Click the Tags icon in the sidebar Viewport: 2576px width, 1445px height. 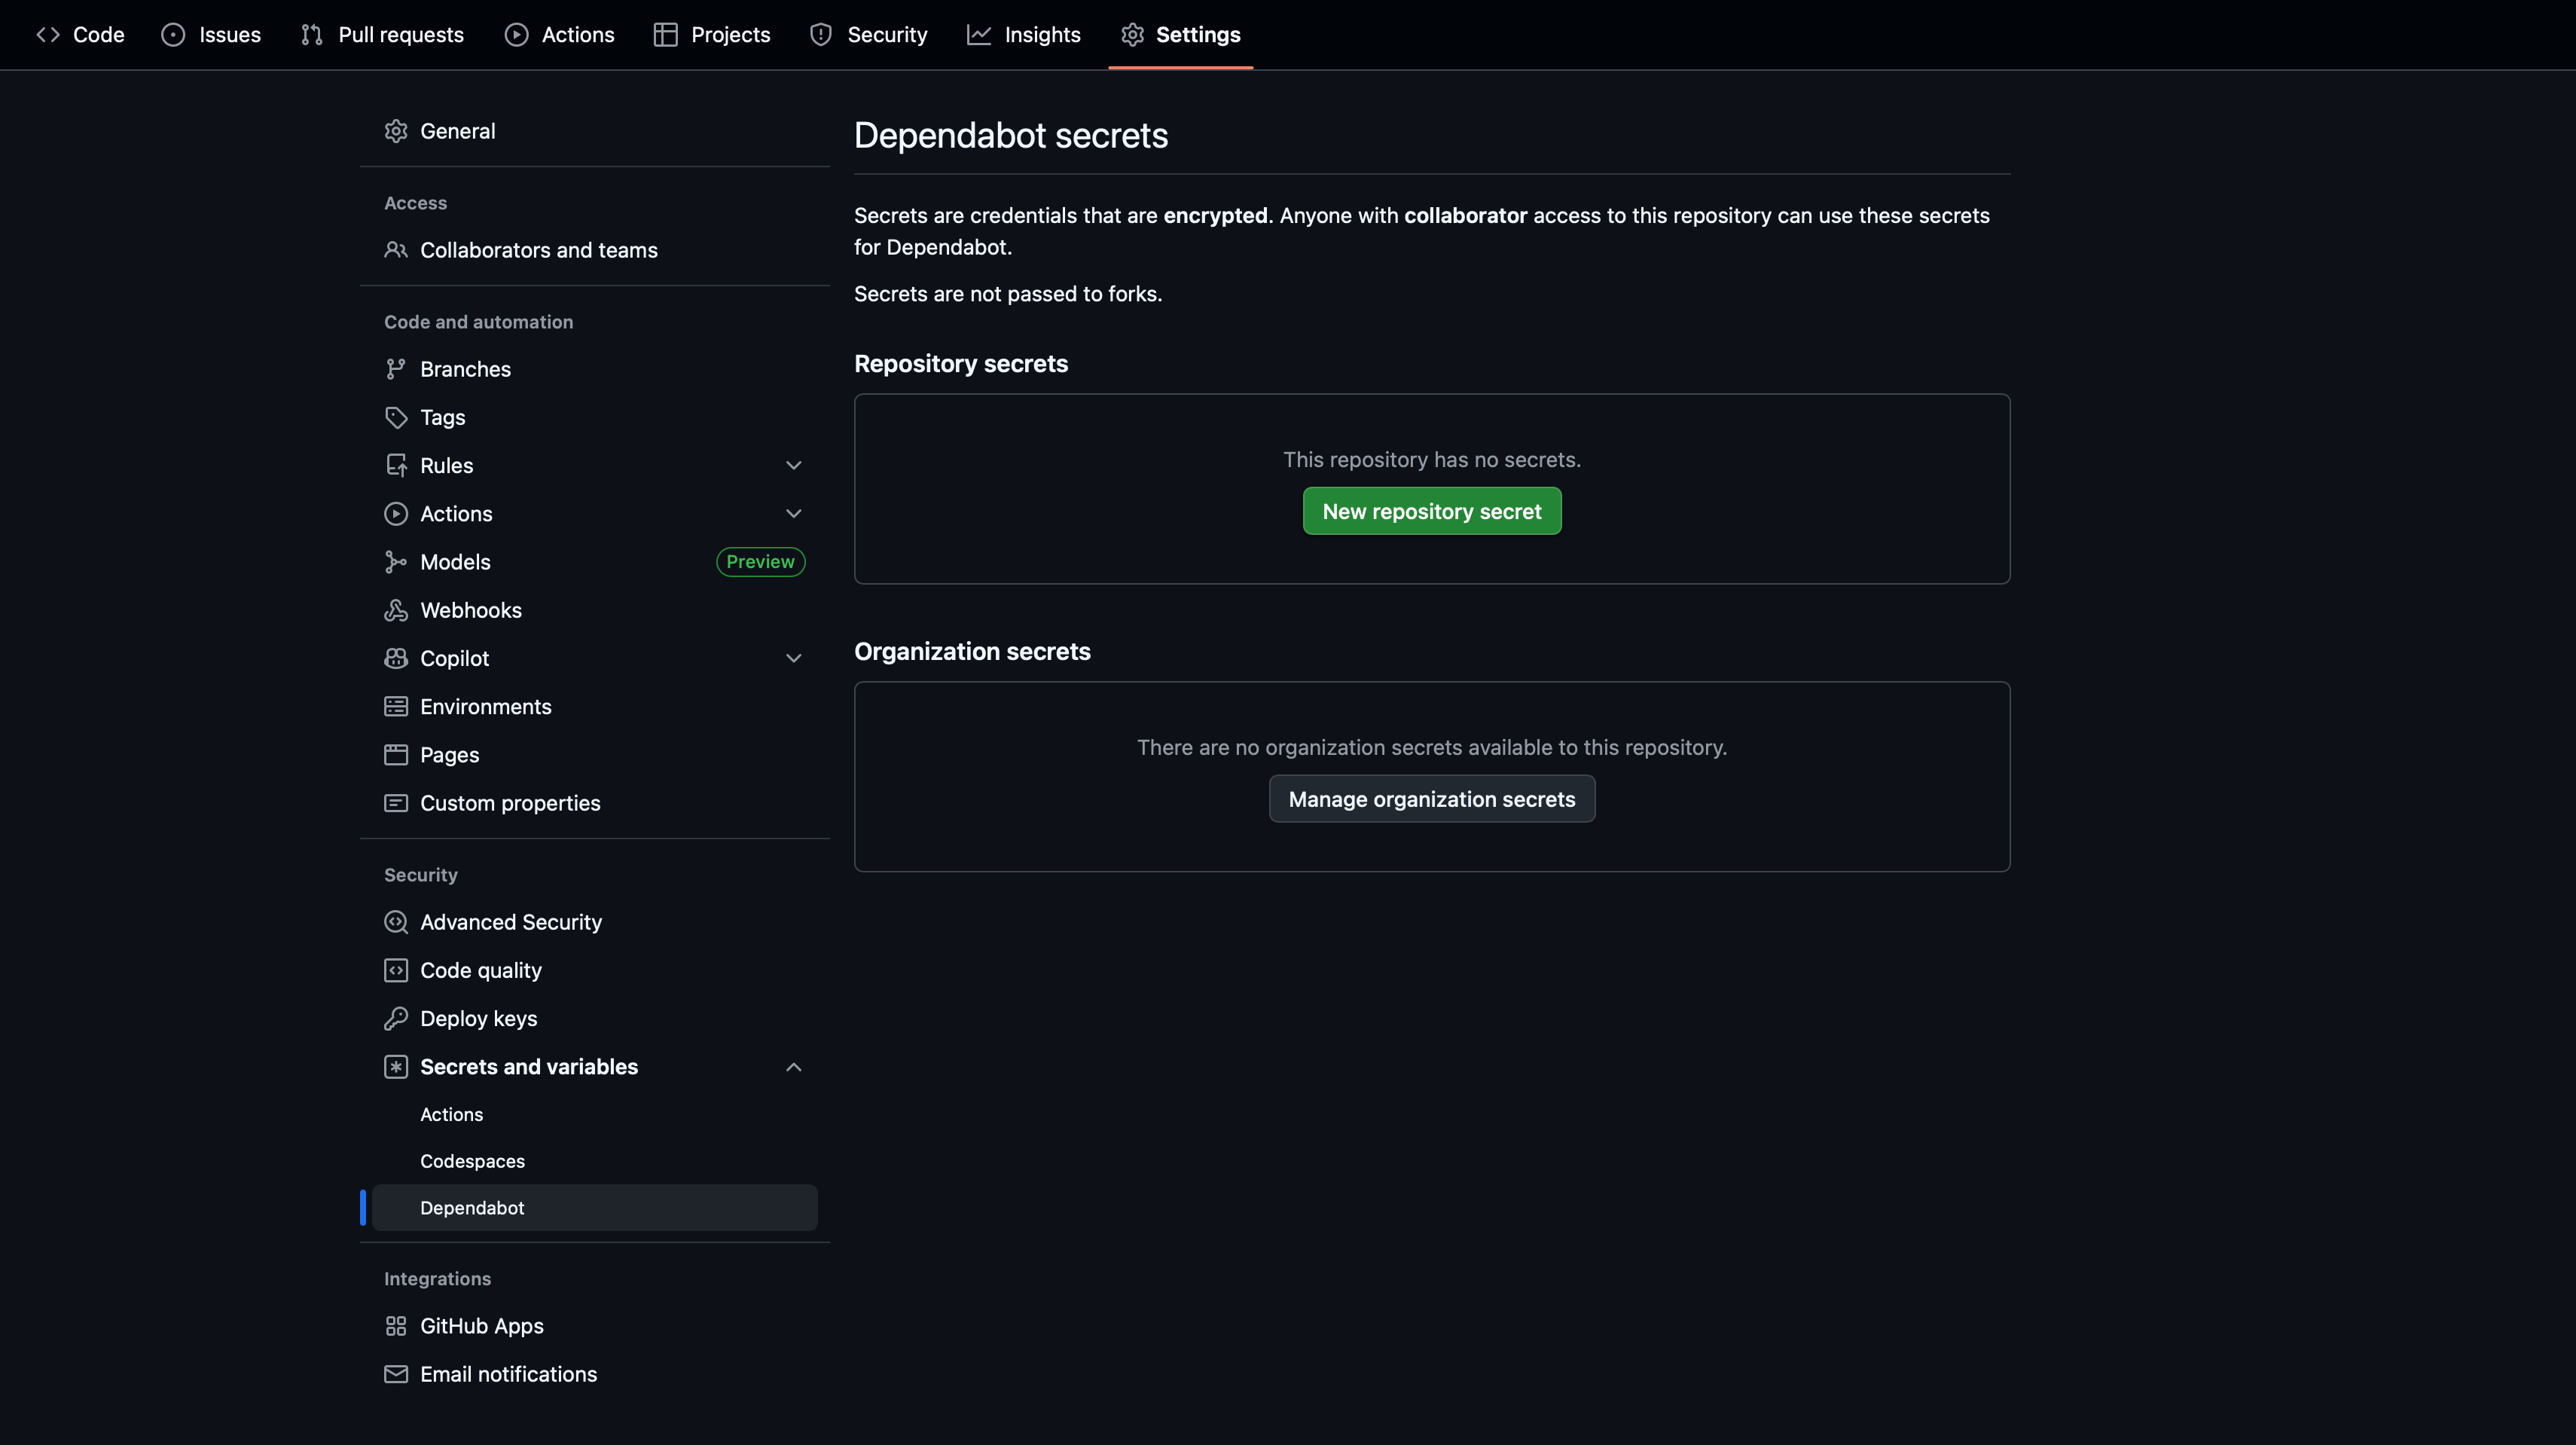(x=396, y=417)
